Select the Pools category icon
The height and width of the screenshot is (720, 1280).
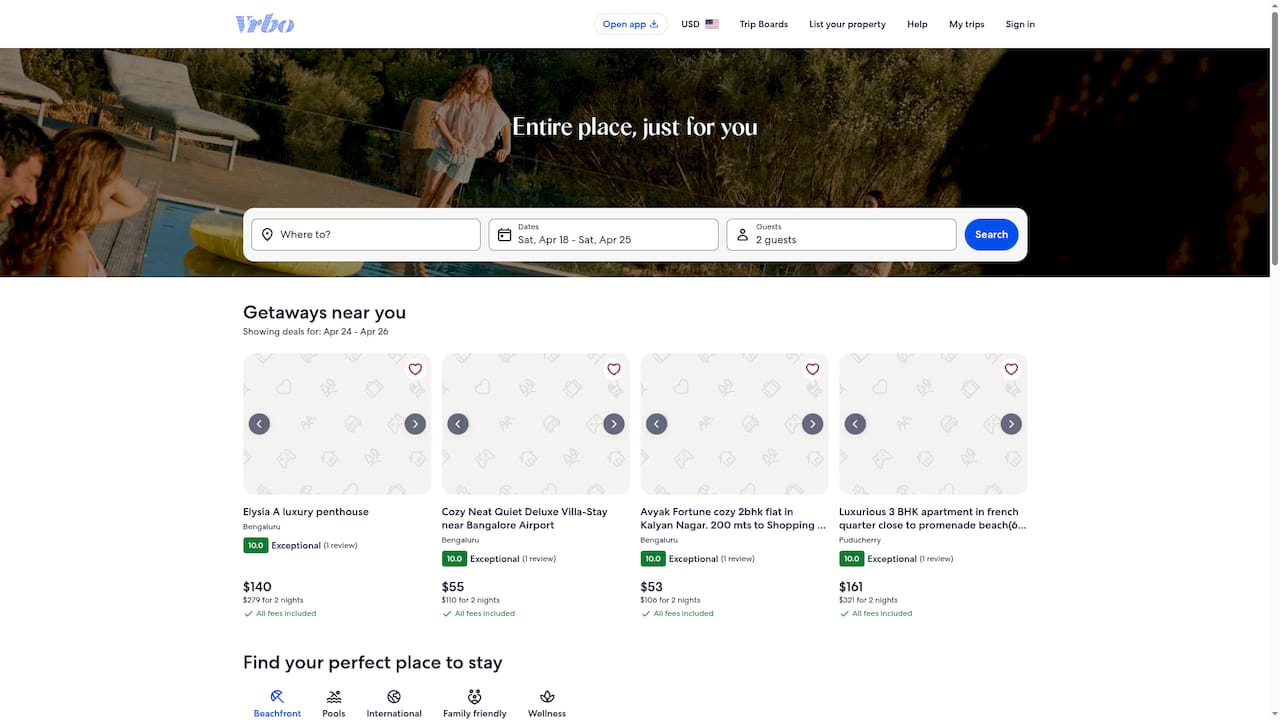pos(333,698)
